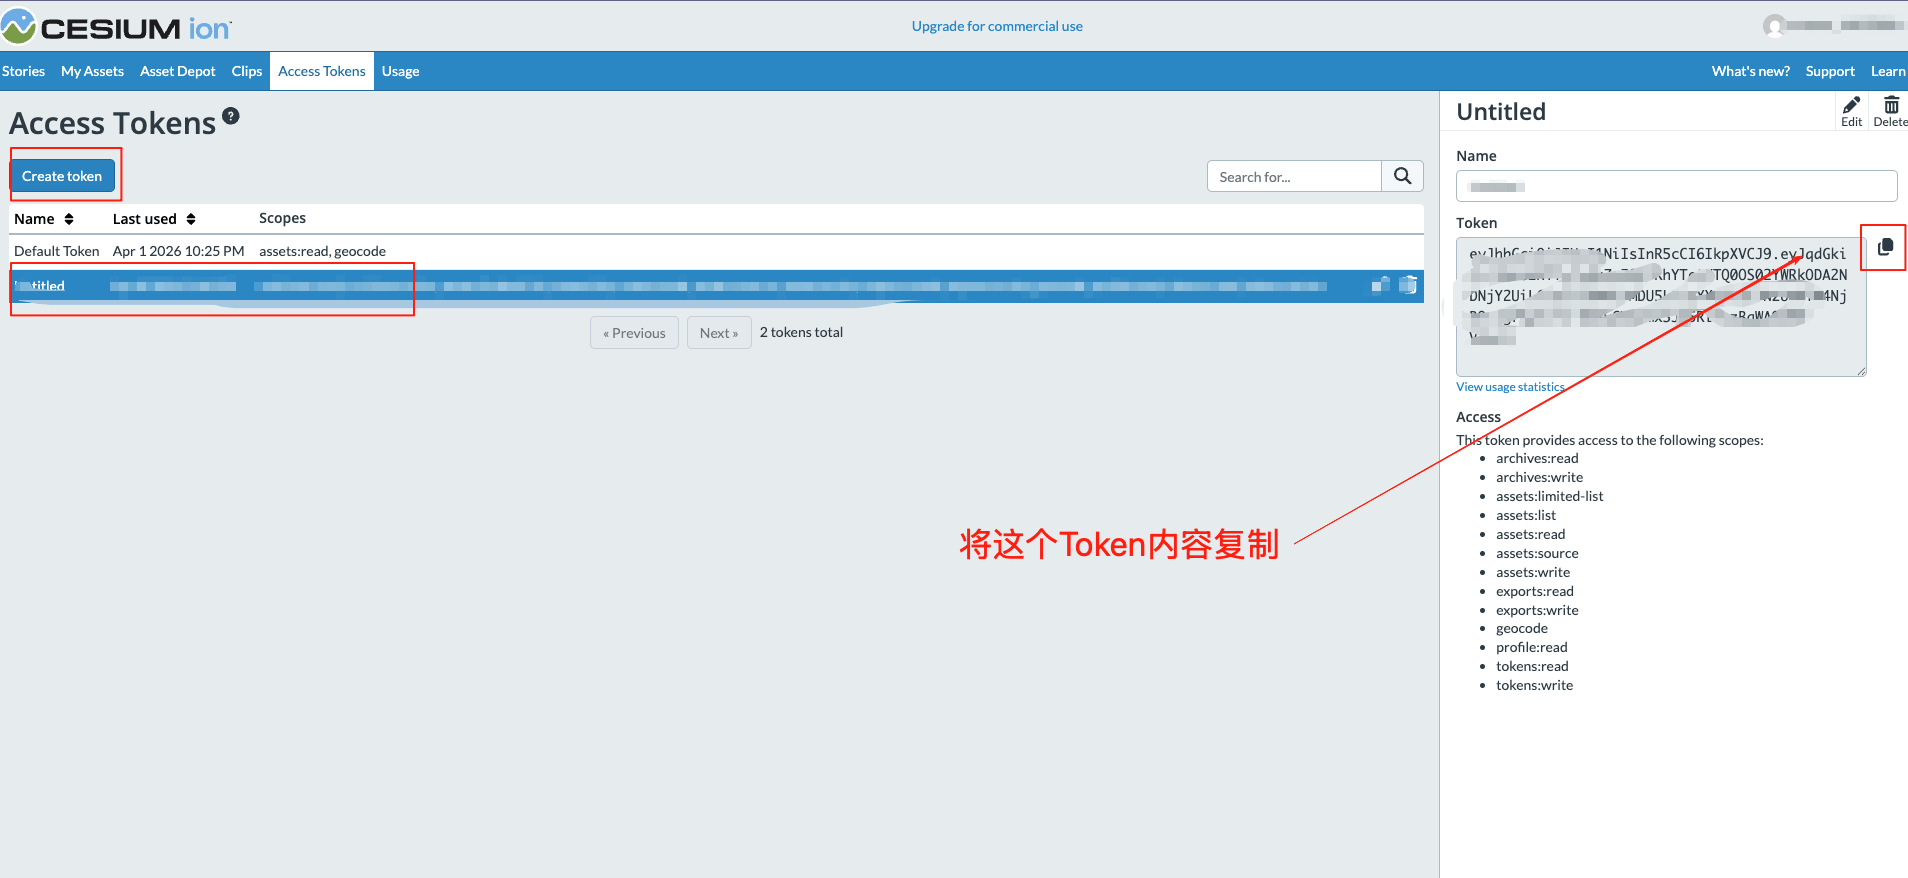Open the Access Tokens help icon

(231, 116)
